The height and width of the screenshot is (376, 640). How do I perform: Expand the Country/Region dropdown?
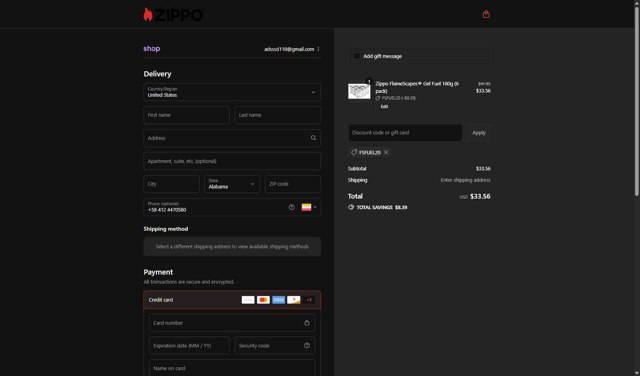pyautogui.click(x=232, y=92)
